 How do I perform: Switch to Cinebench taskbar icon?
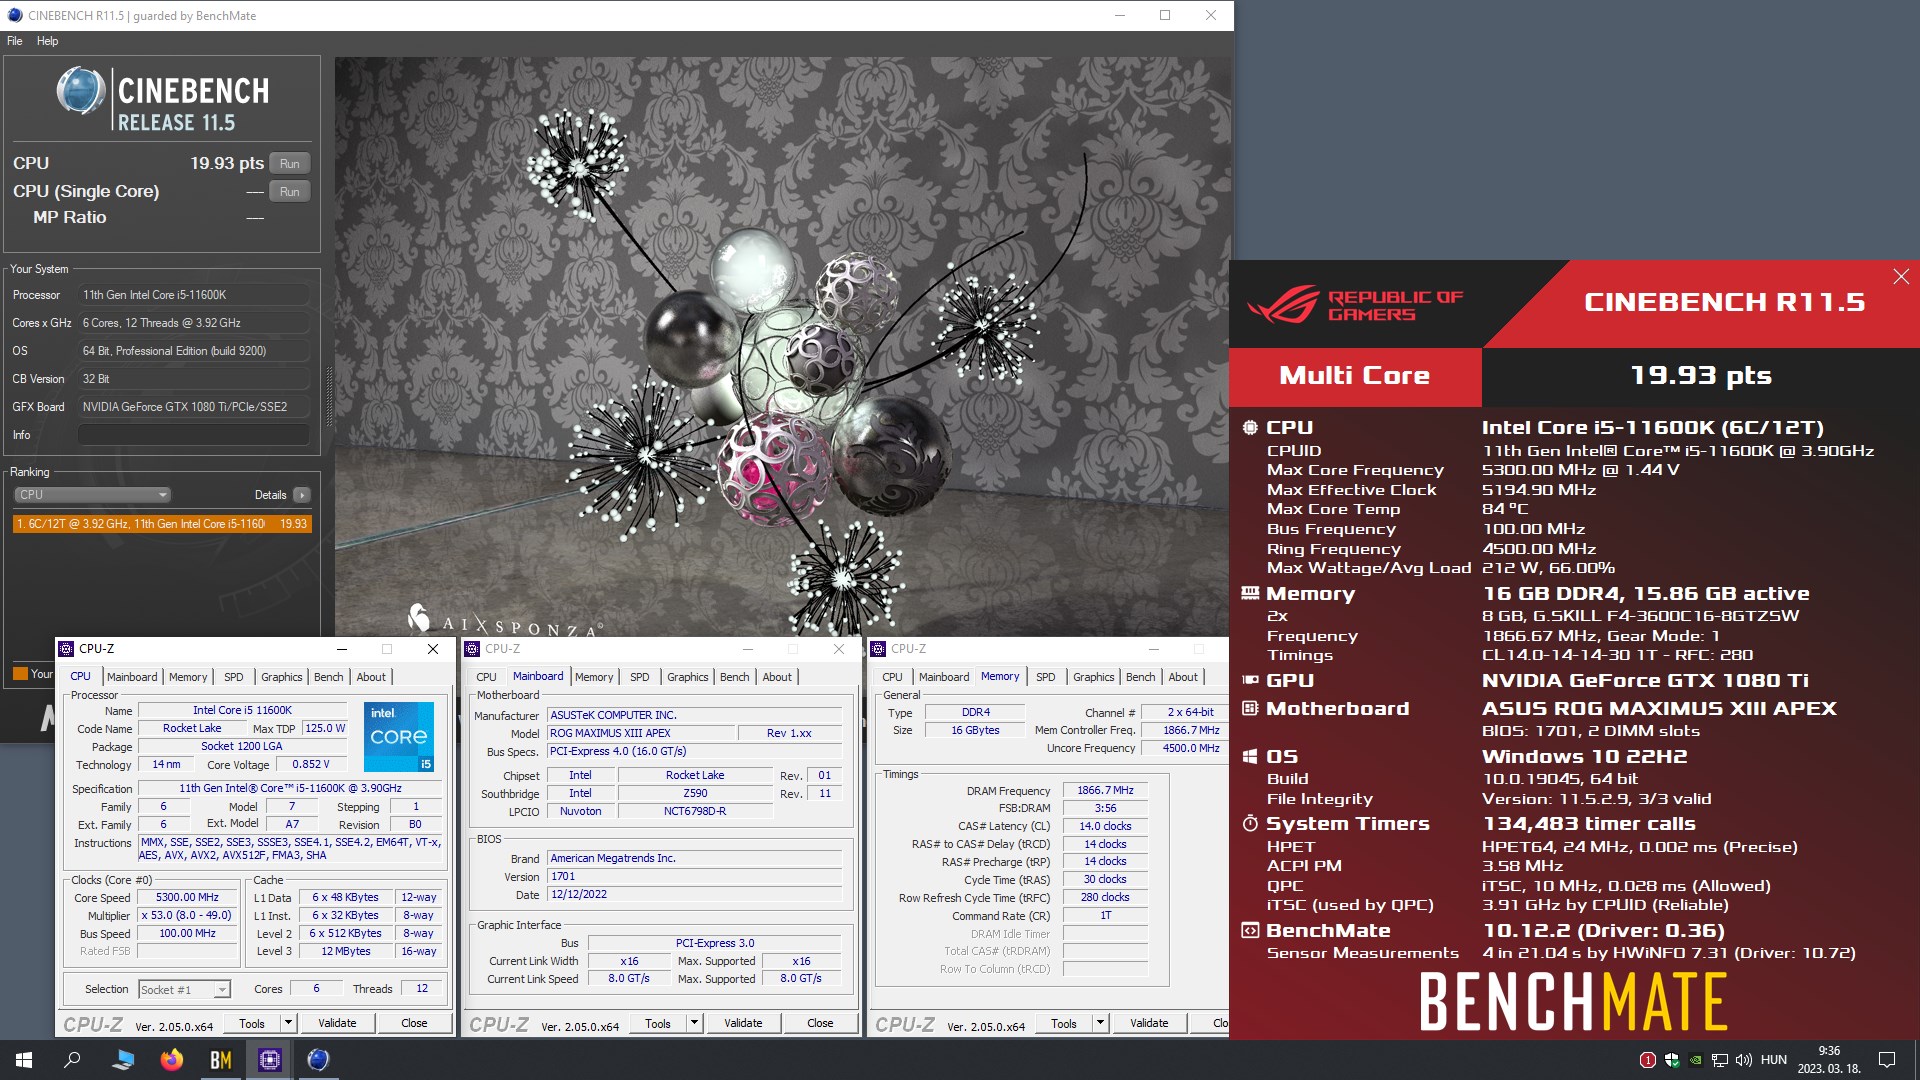click(318, 1060)
